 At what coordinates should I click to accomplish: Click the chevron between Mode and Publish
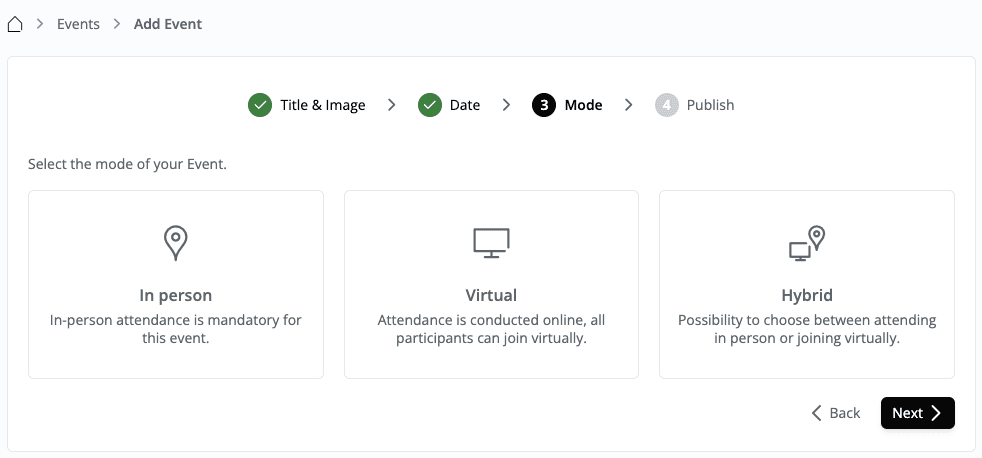click(628, 105)
